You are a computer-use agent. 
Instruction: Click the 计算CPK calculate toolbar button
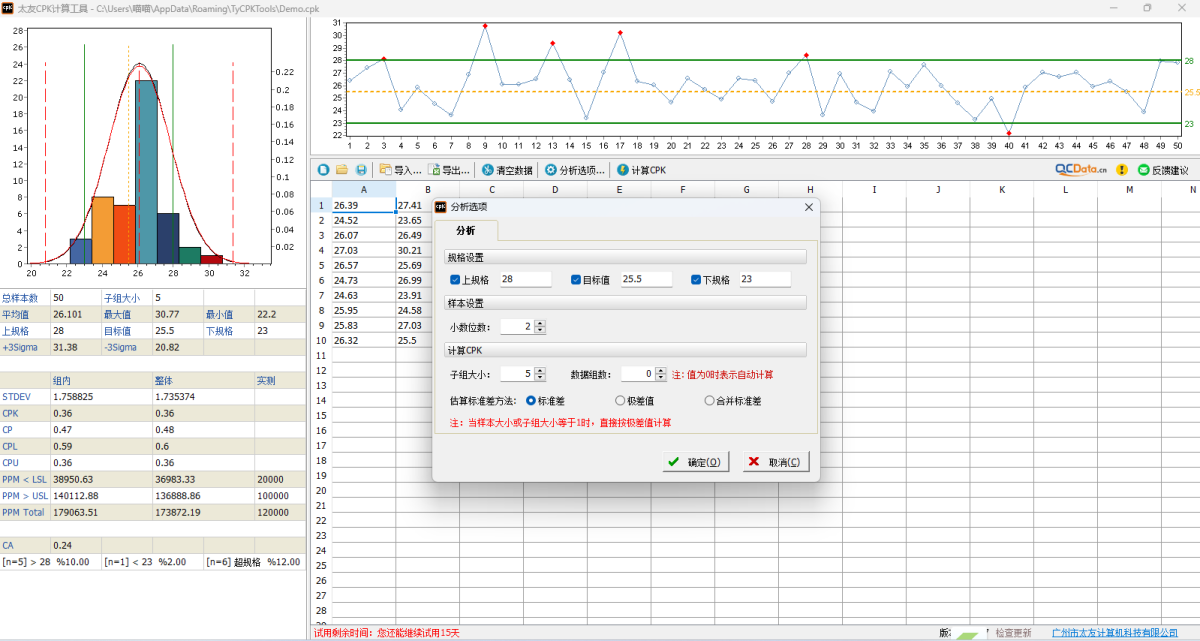(x=642, y=170)
